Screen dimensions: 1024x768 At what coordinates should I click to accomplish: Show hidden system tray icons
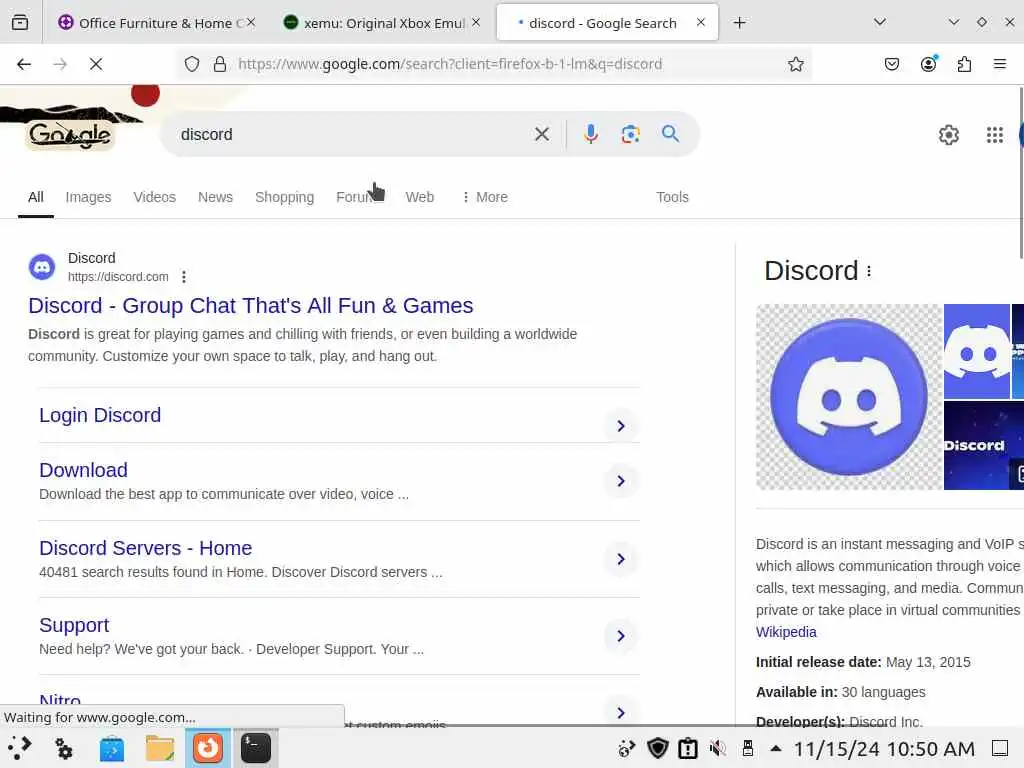(x=776, y=748)
